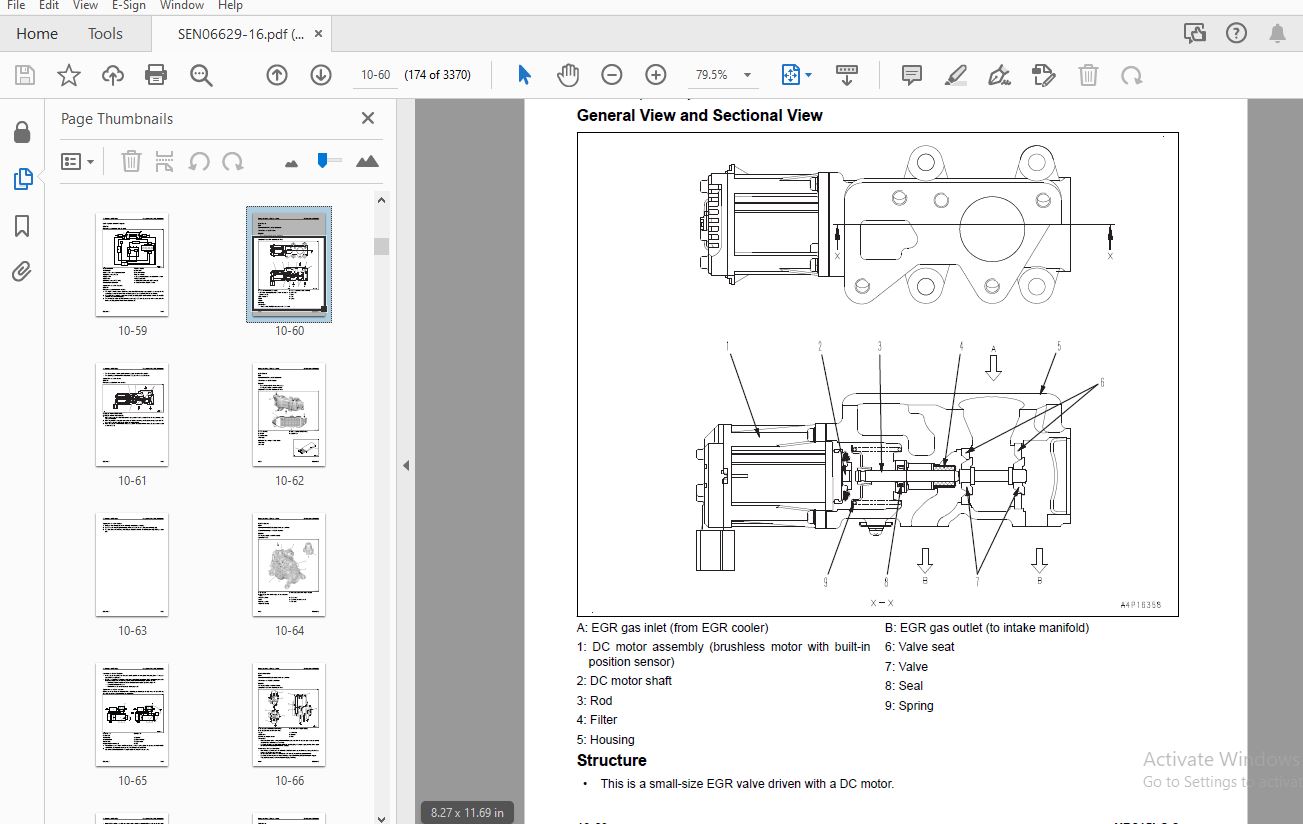The width and height of the screenshot is (1303, 824).
Task: Upload the file with the cloud arrow icon
Action: [x=112, y=75]
